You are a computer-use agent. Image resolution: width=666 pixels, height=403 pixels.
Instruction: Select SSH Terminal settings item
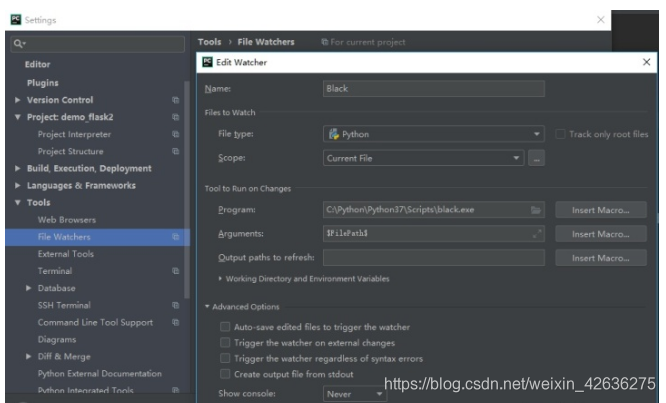64,305
